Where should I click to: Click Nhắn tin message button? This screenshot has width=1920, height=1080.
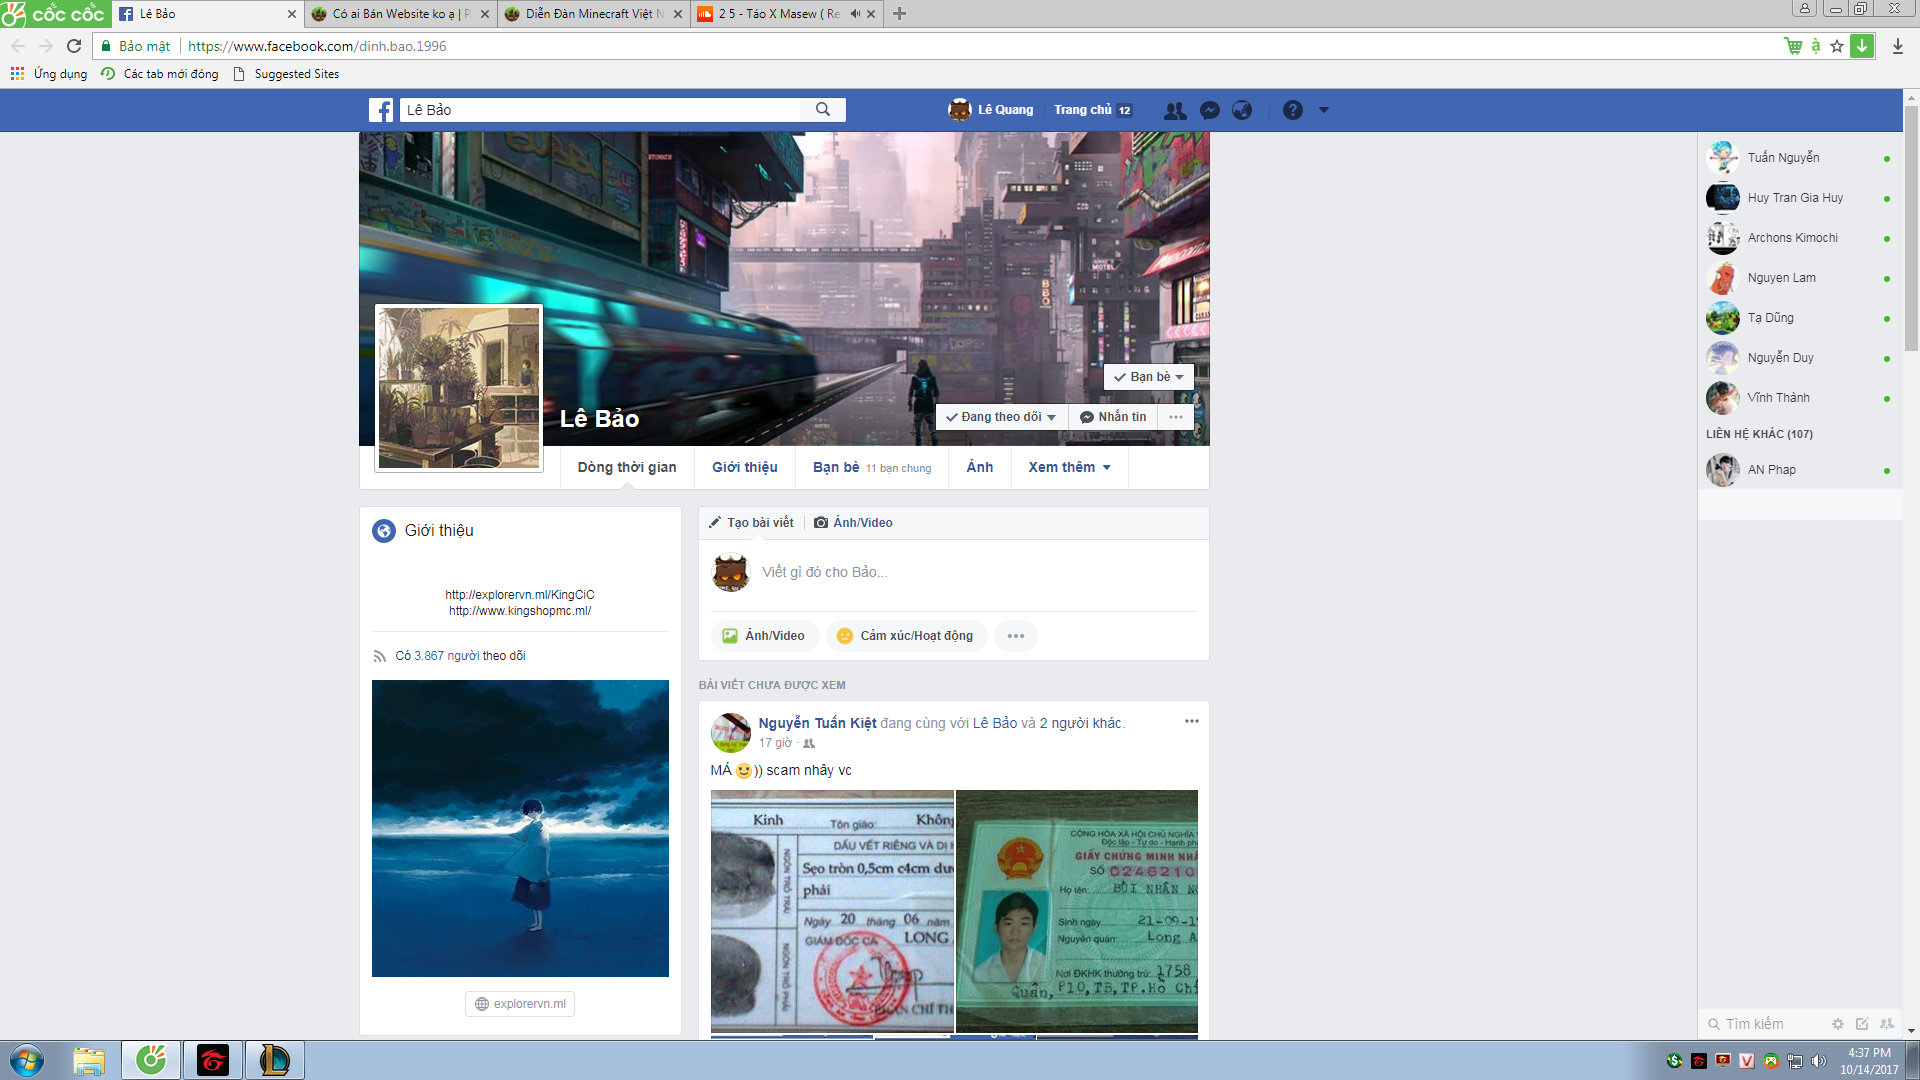coord(1113,417)
